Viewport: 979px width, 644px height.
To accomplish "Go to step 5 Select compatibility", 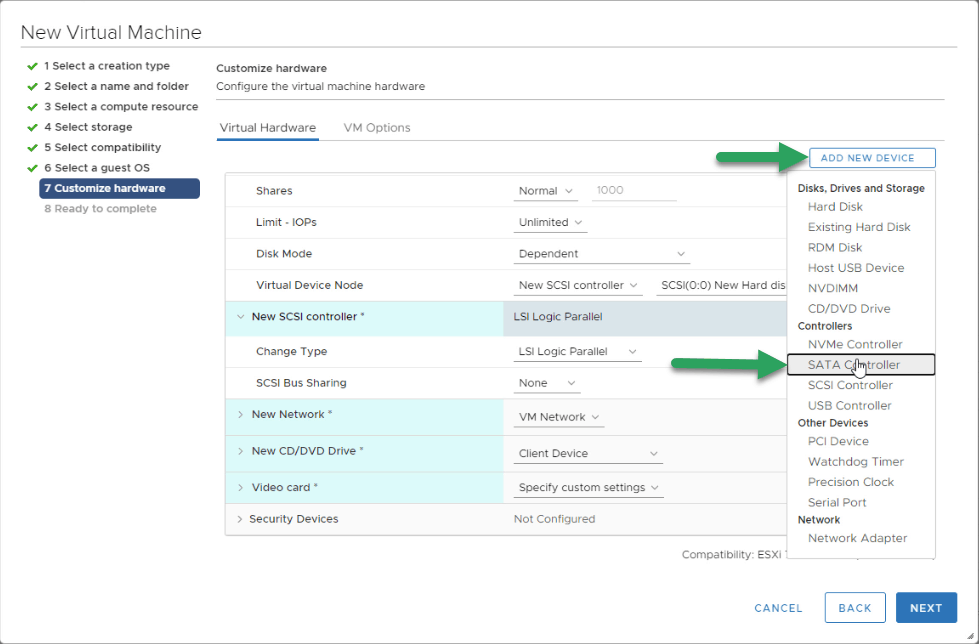I will [102, 147].
